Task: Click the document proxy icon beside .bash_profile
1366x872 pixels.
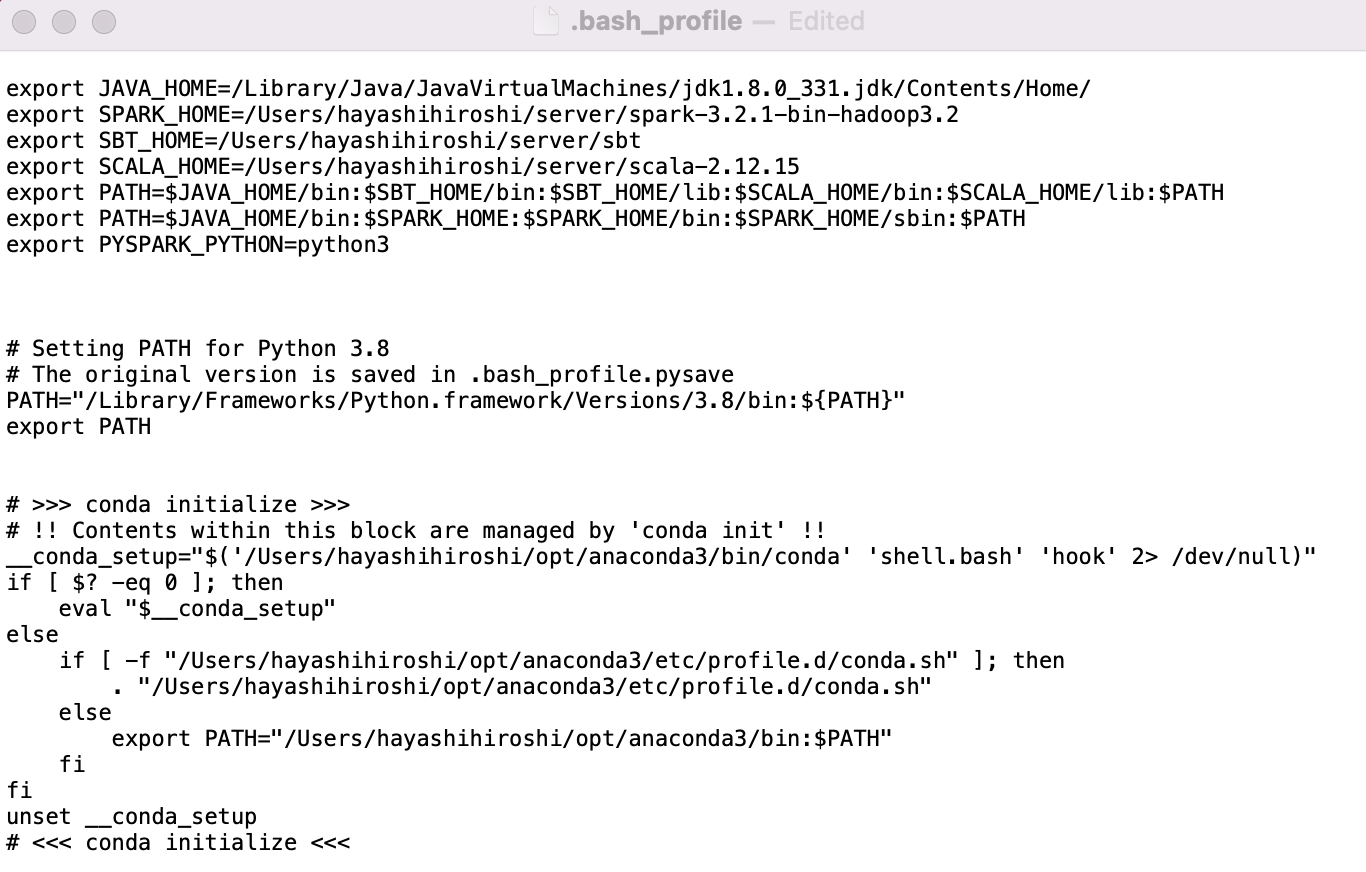Action: (x=545, y=21)
